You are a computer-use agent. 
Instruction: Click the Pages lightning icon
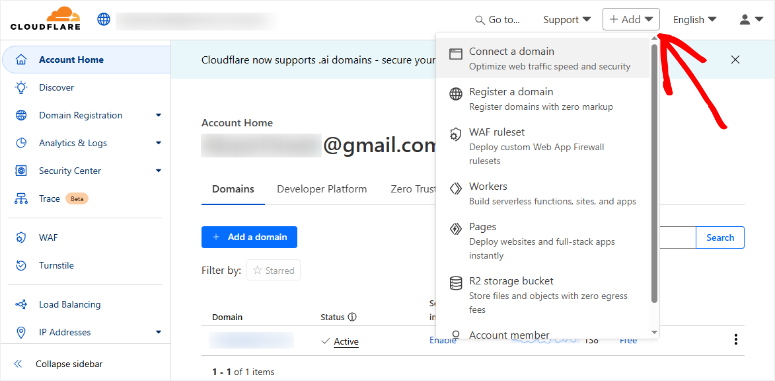click(x=455, y=229)
